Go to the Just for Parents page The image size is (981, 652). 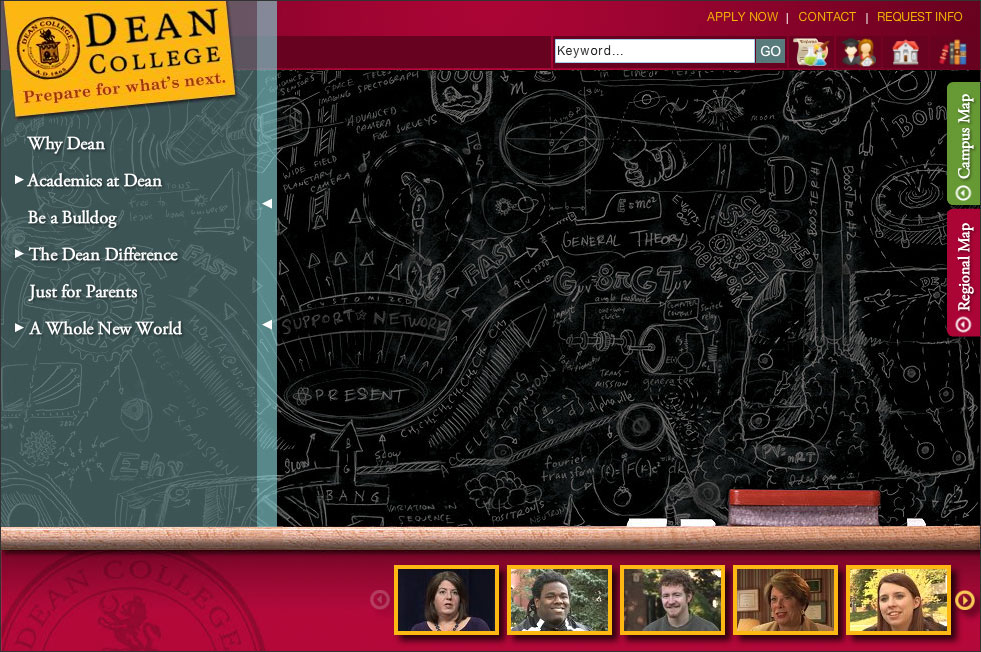(x=83, y=292)
